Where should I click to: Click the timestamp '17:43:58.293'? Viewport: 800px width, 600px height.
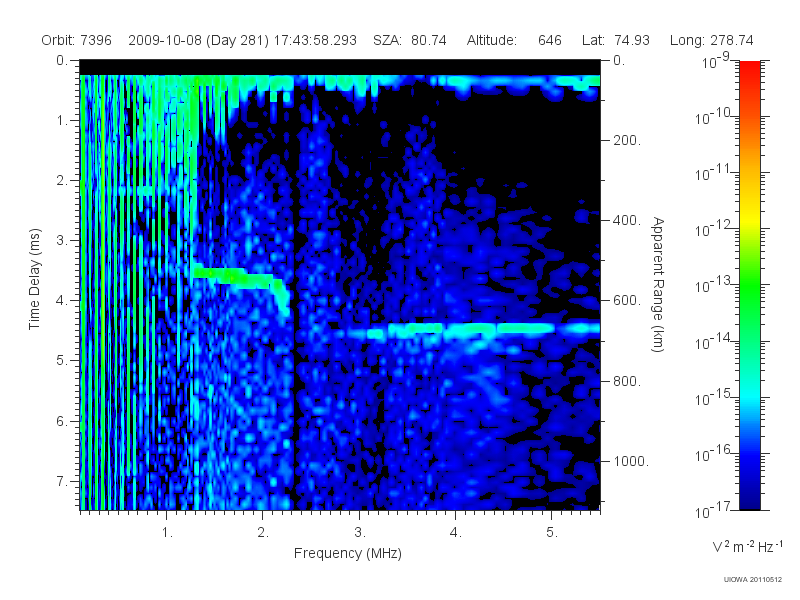click(315, 40)
